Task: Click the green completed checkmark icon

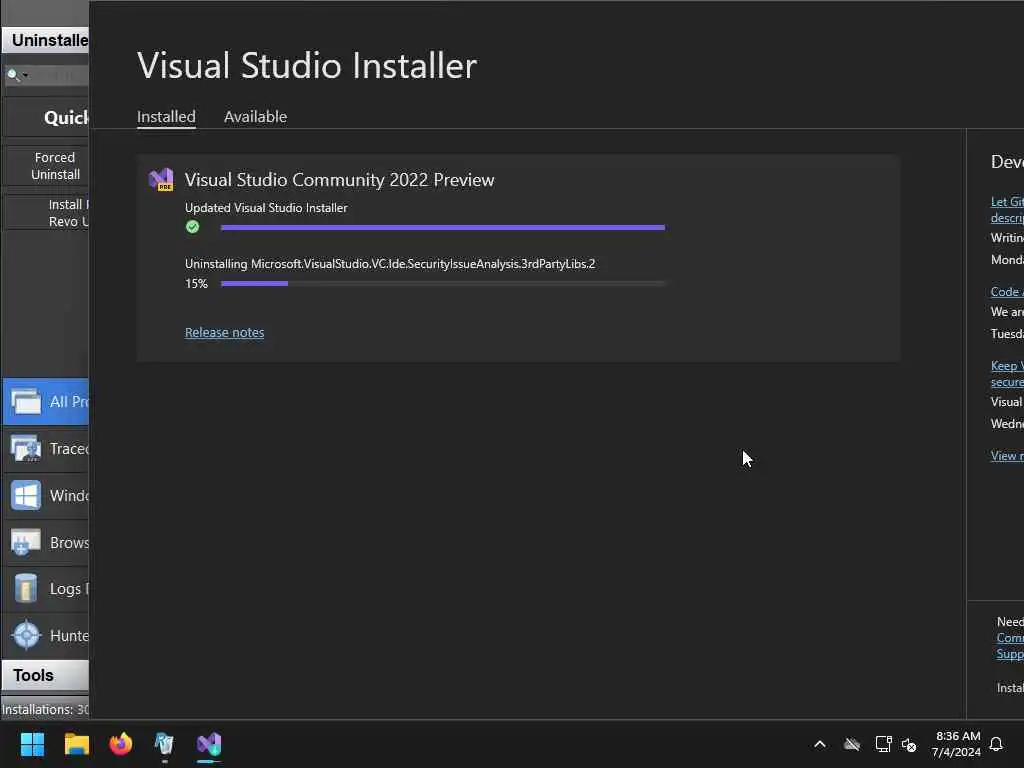Action: coord(192,227)
